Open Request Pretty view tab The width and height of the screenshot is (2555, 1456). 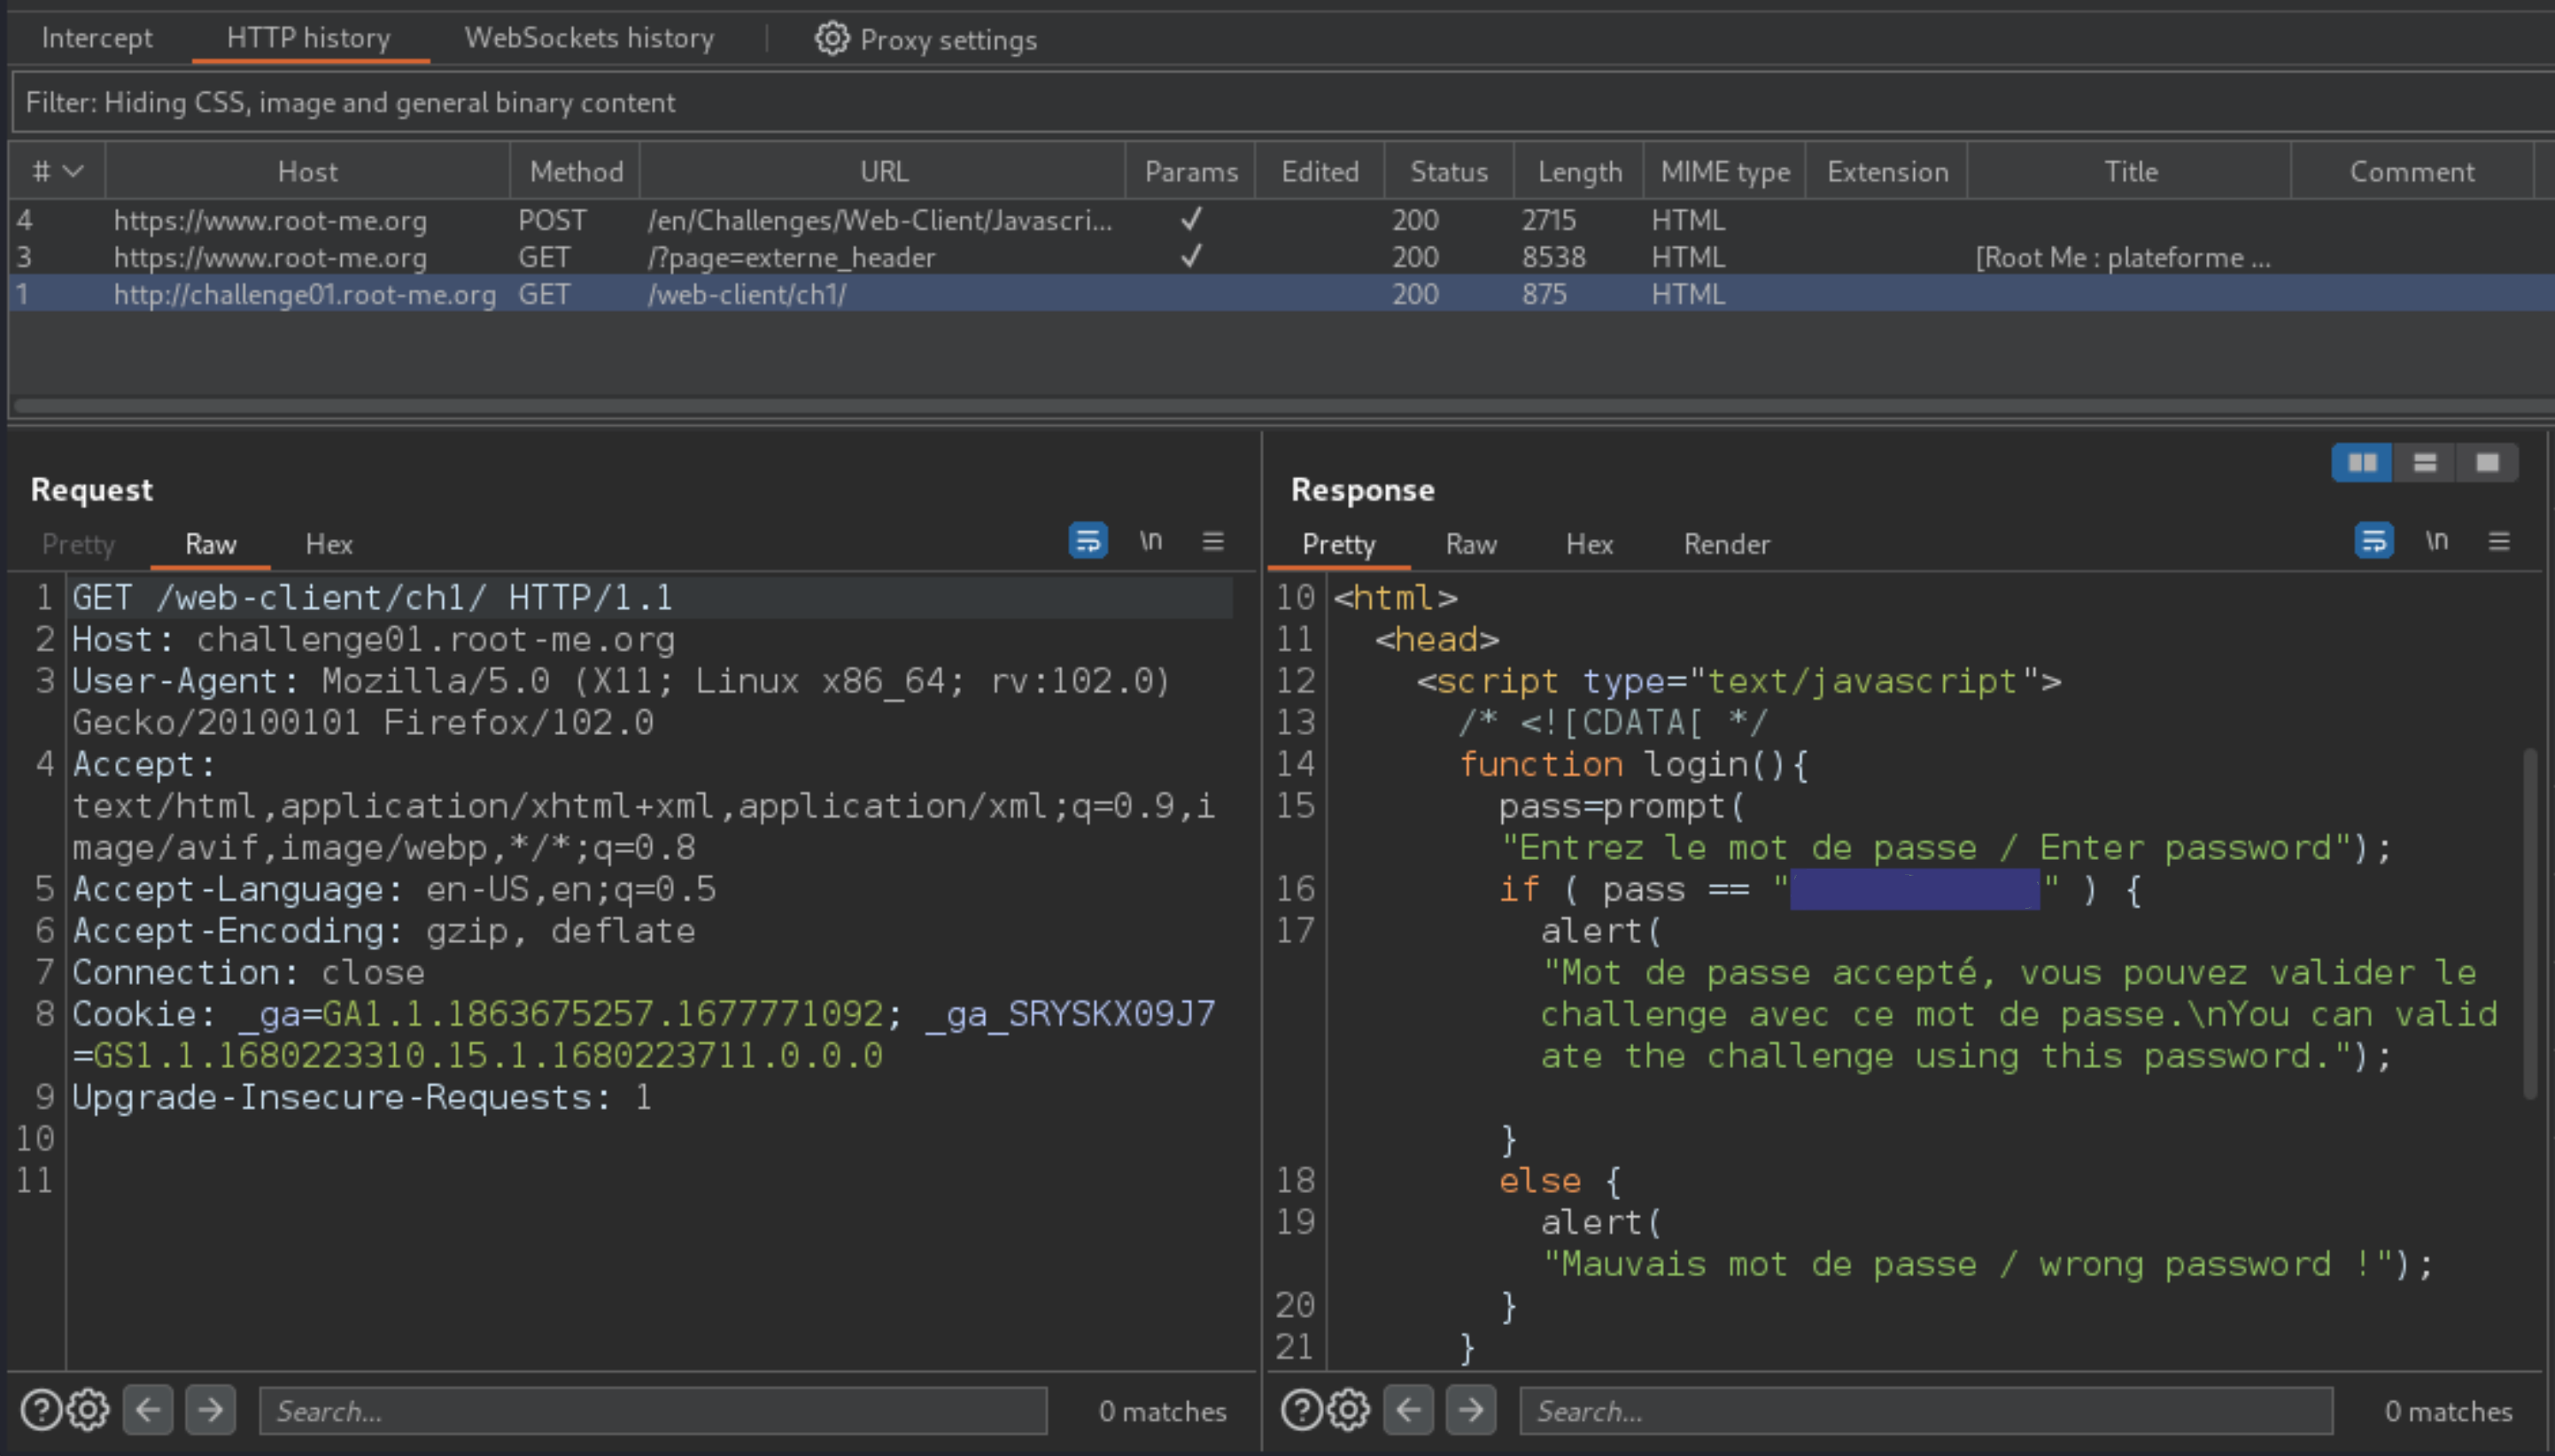[78, 544]
